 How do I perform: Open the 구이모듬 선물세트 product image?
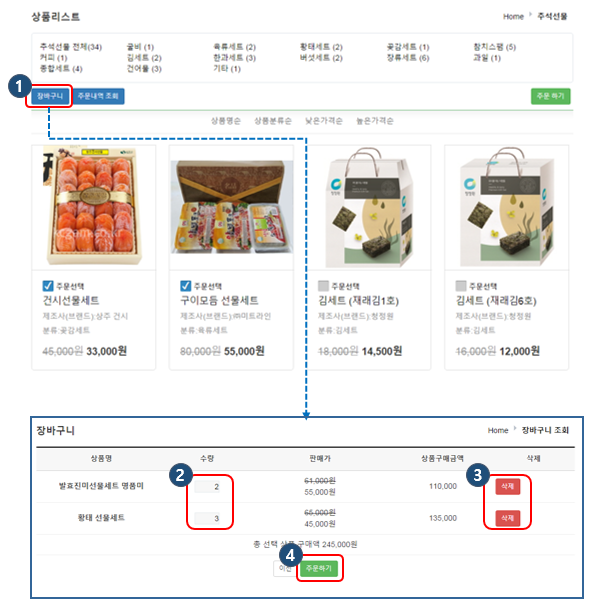(231, 207)
